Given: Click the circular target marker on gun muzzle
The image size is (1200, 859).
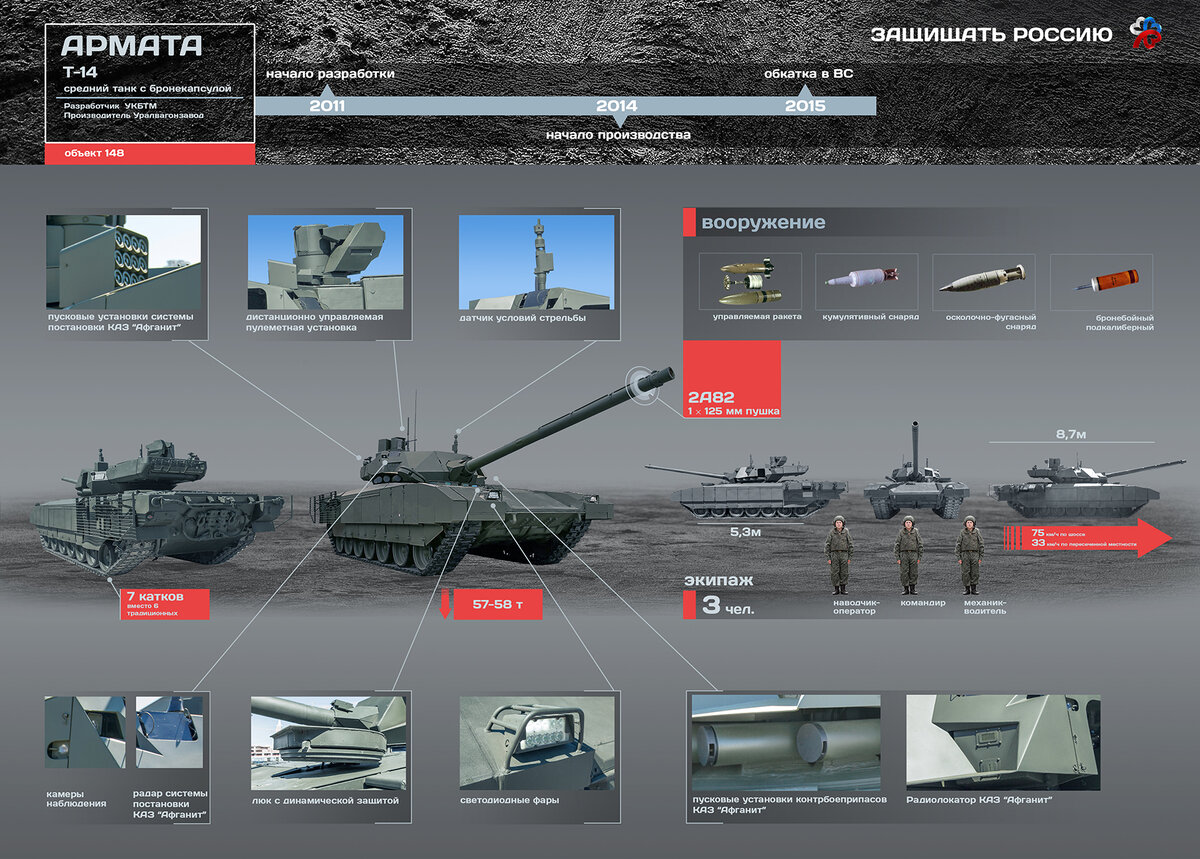Looking at the screenshot, I should click(x=644, y=386).
